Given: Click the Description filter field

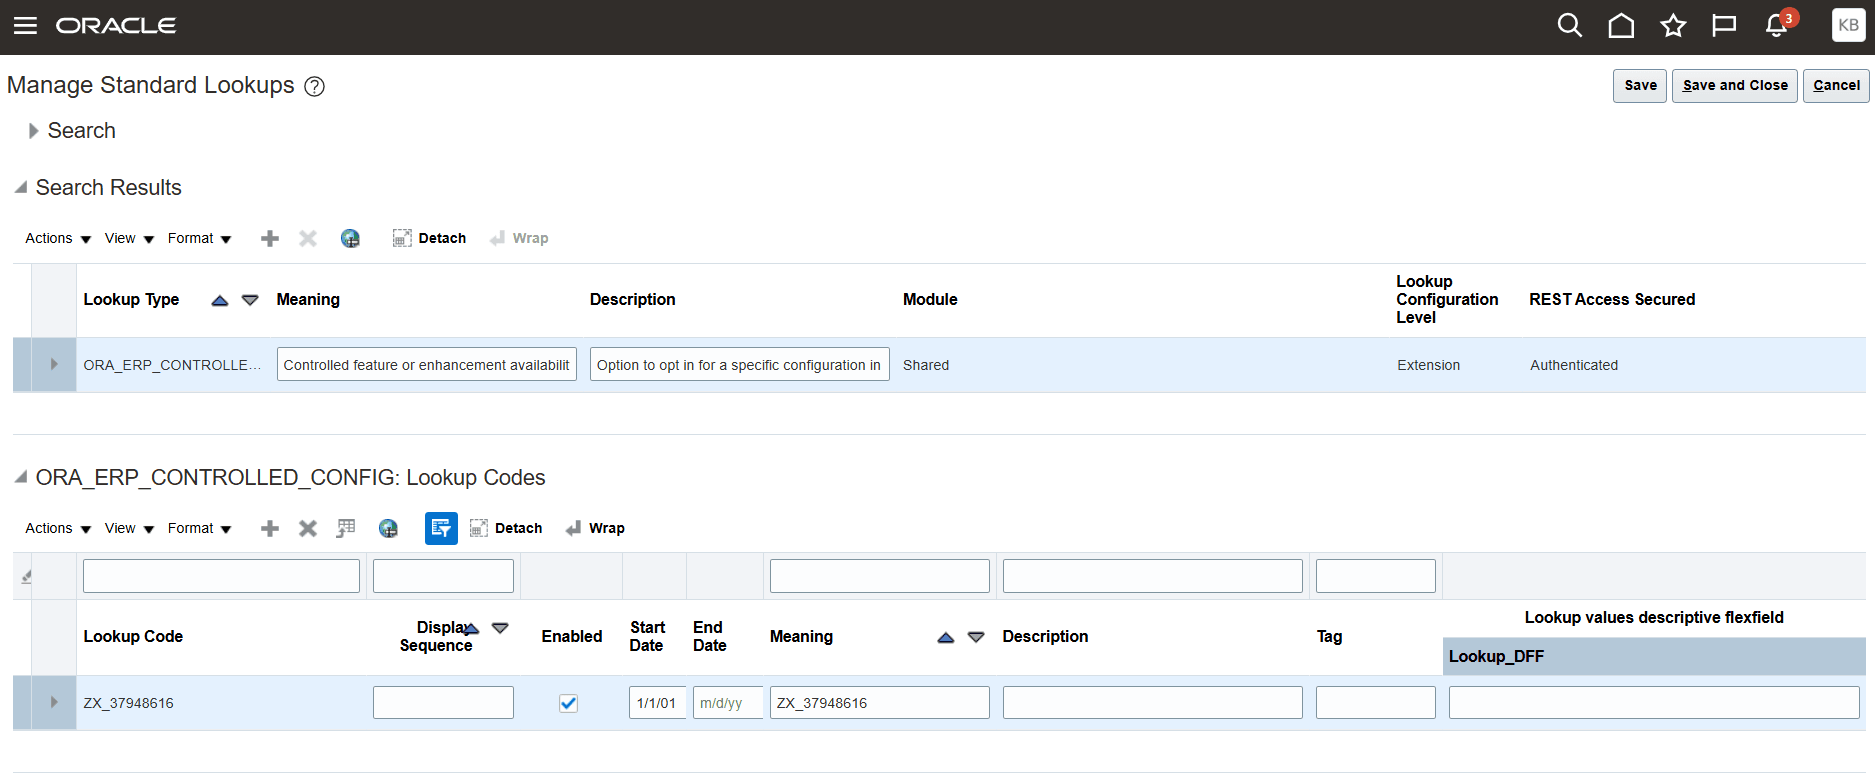Looking at the screenshot, I should (x=1153, y=576).
